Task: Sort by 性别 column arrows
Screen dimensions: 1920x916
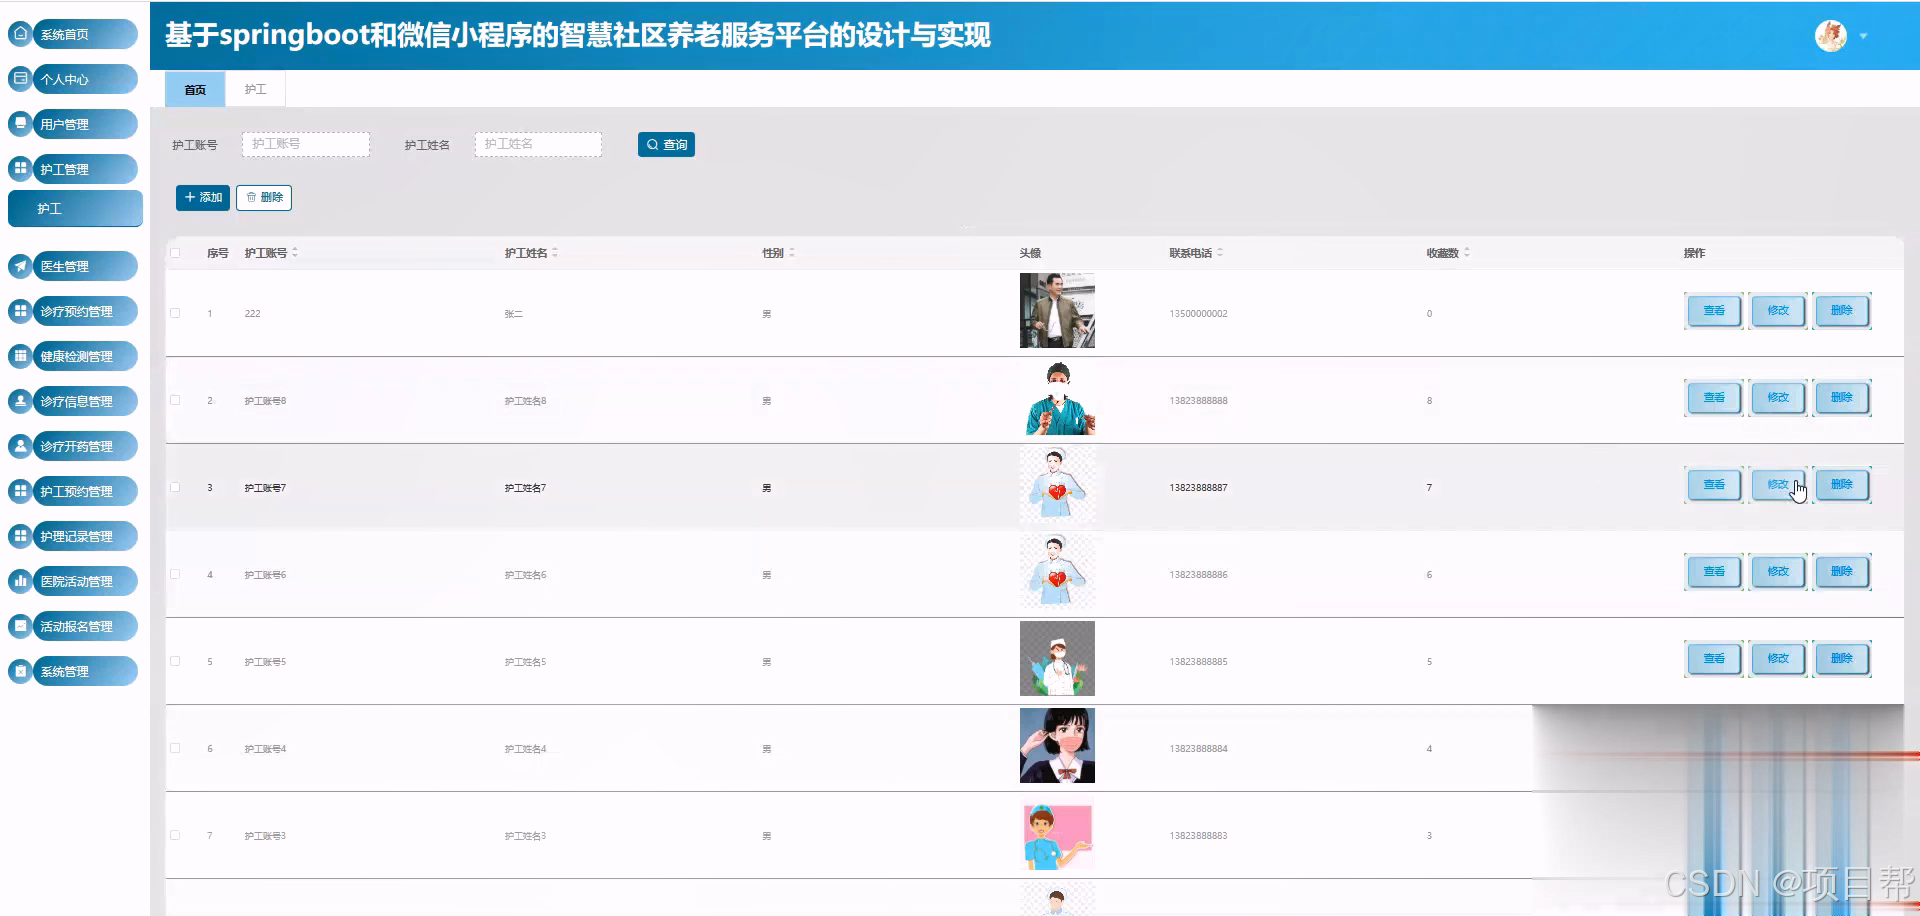Action: pyautogui.click(x=791, y=253)
